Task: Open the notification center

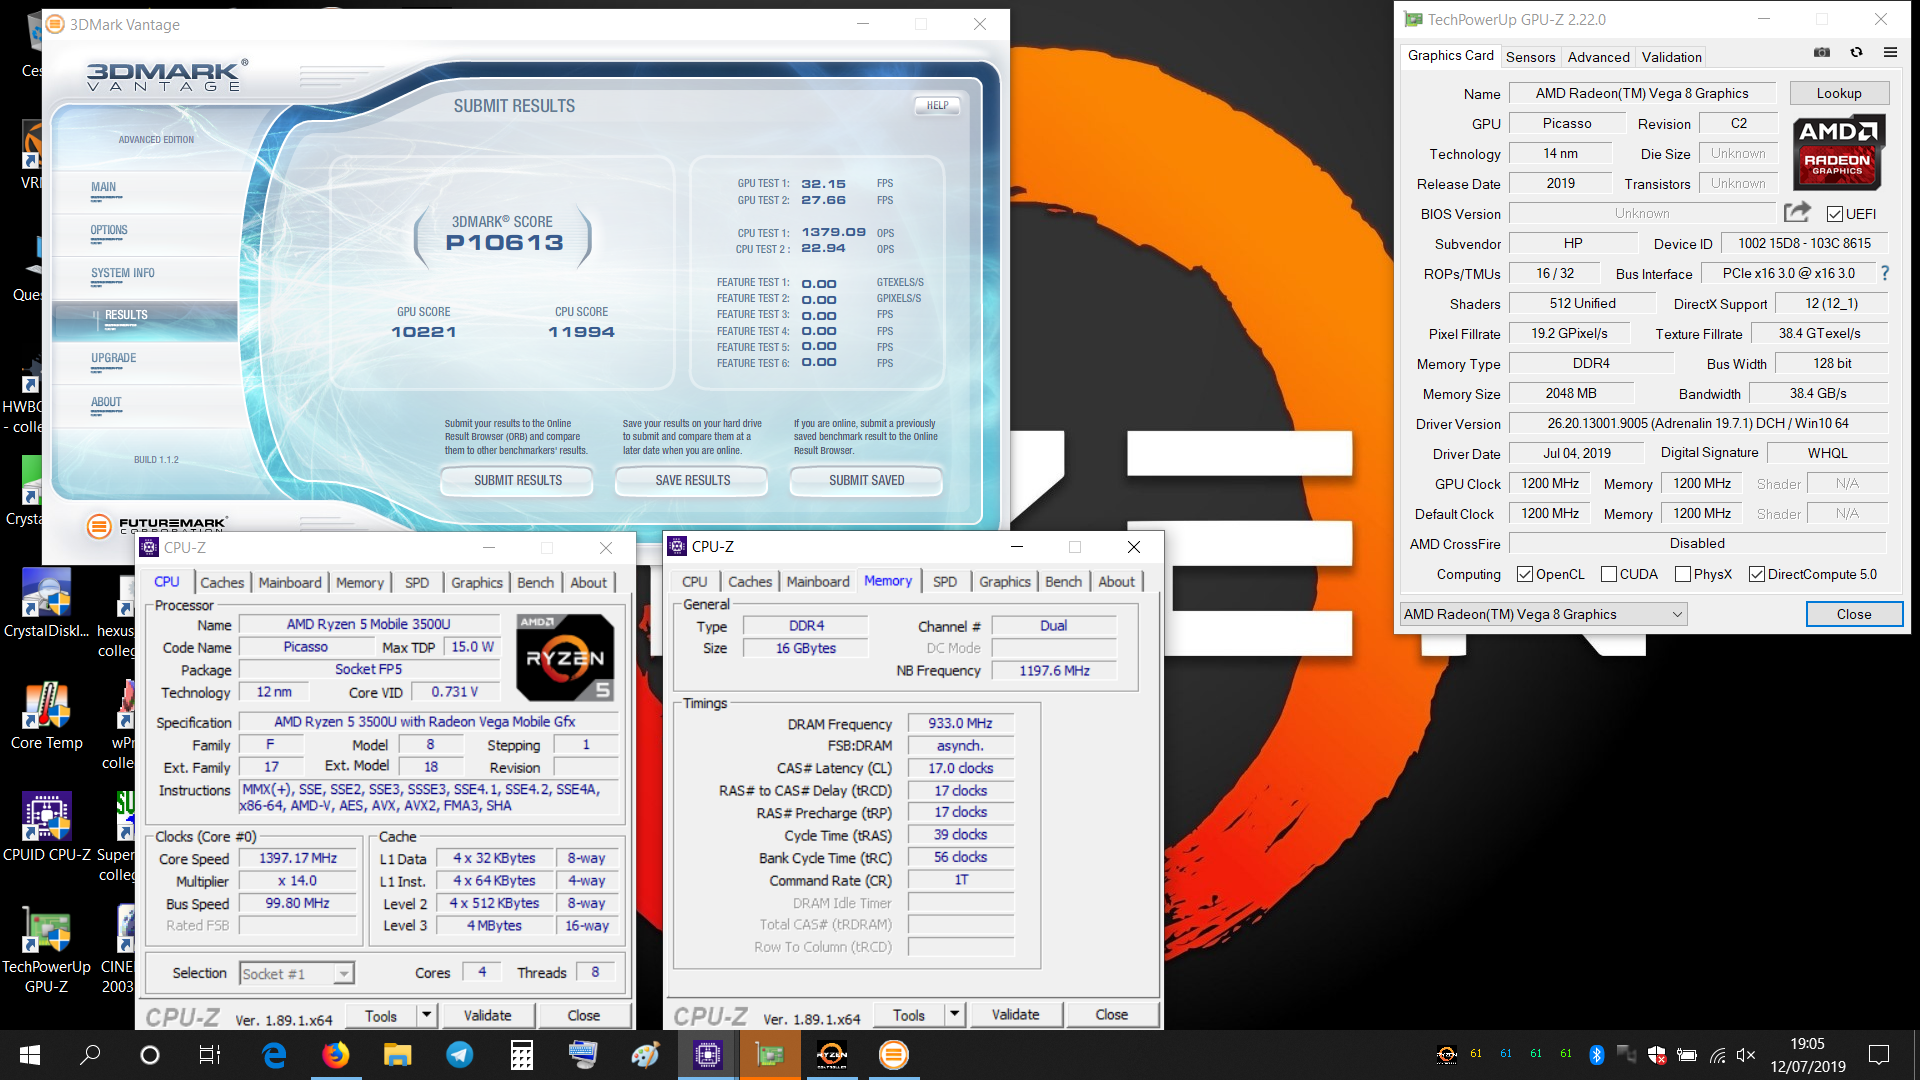Action: (x=1879, y=1055)
